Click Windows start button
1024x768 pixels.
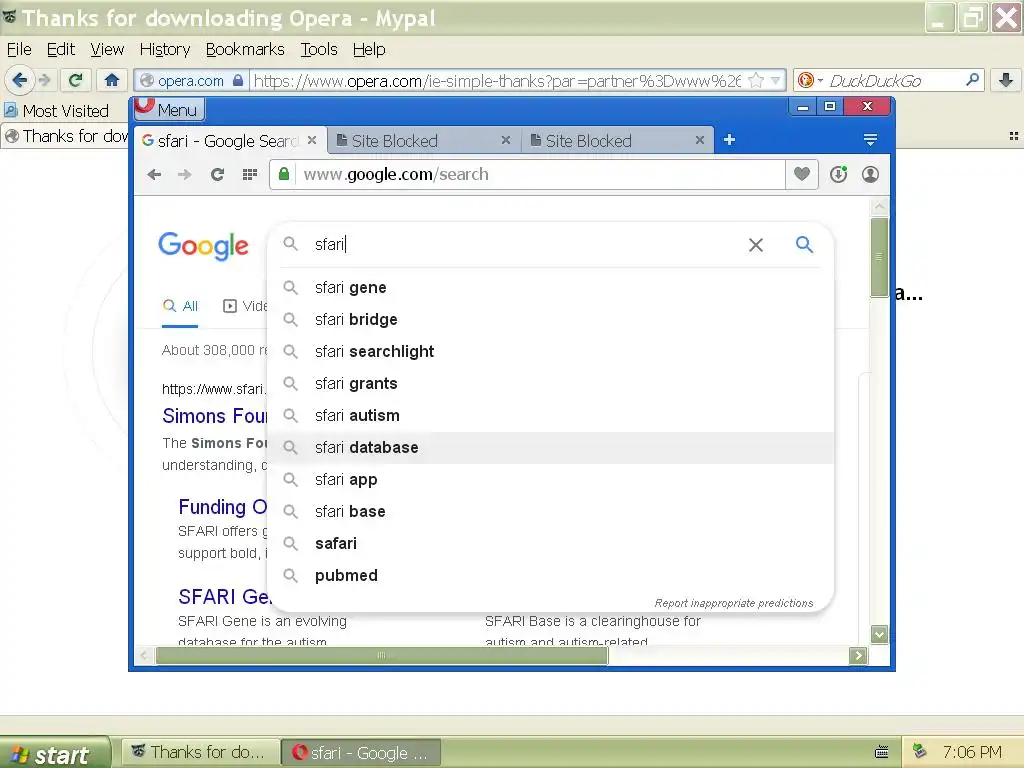pos(55,753)
